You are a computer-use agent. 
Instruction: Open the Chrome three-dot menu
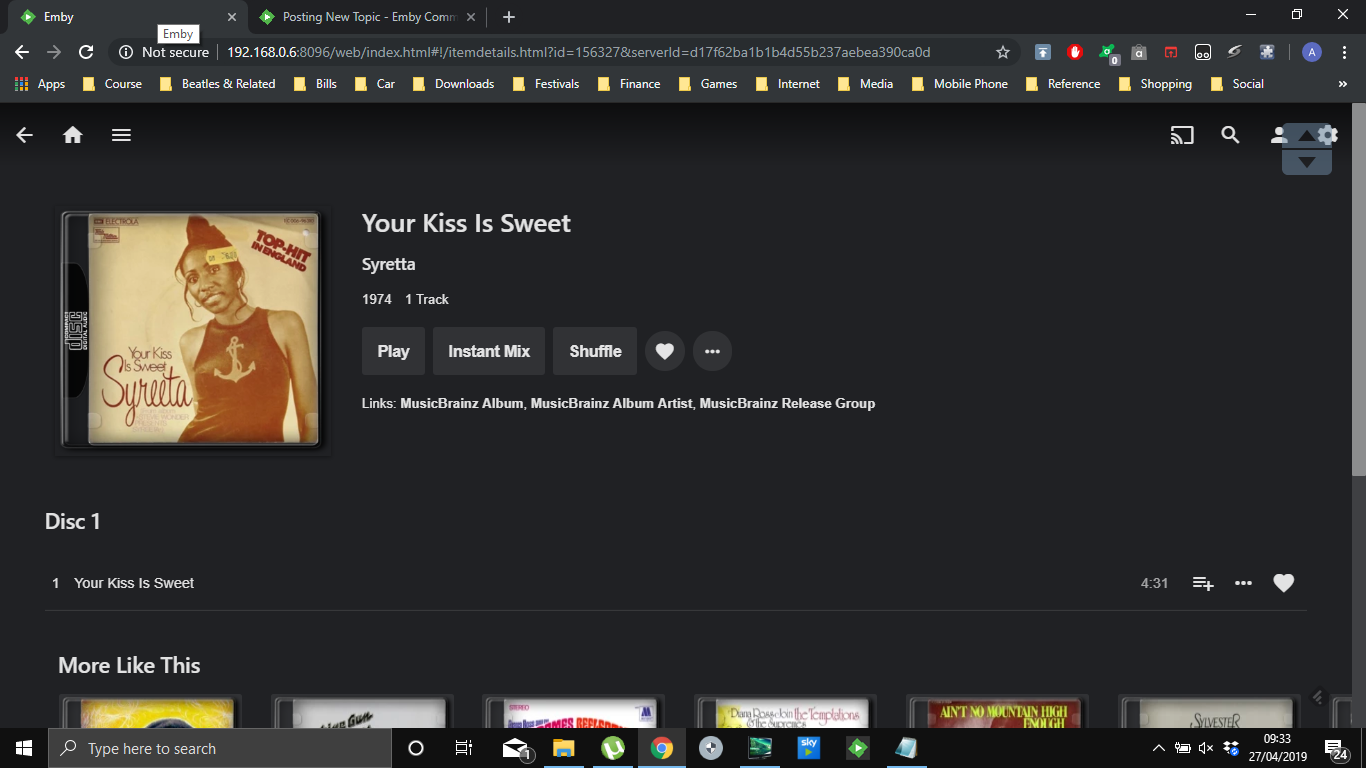(x=1343, y=52)
